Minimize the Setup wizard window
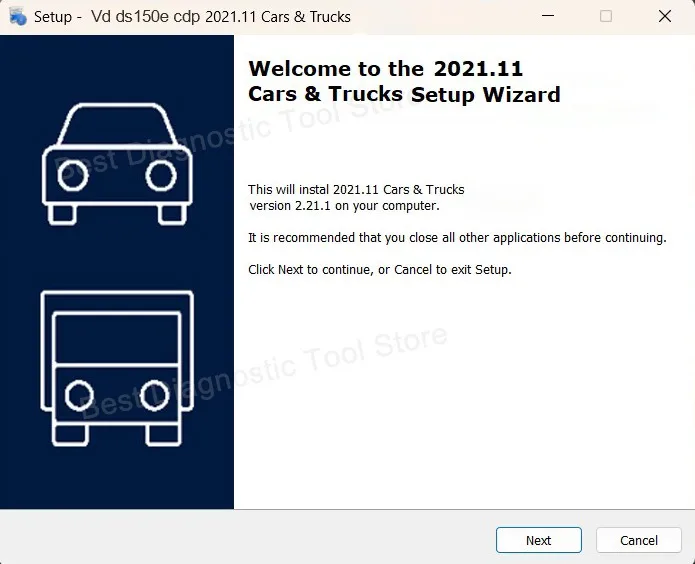The width and height of the screenshot is (695, 564). [548, 16]
